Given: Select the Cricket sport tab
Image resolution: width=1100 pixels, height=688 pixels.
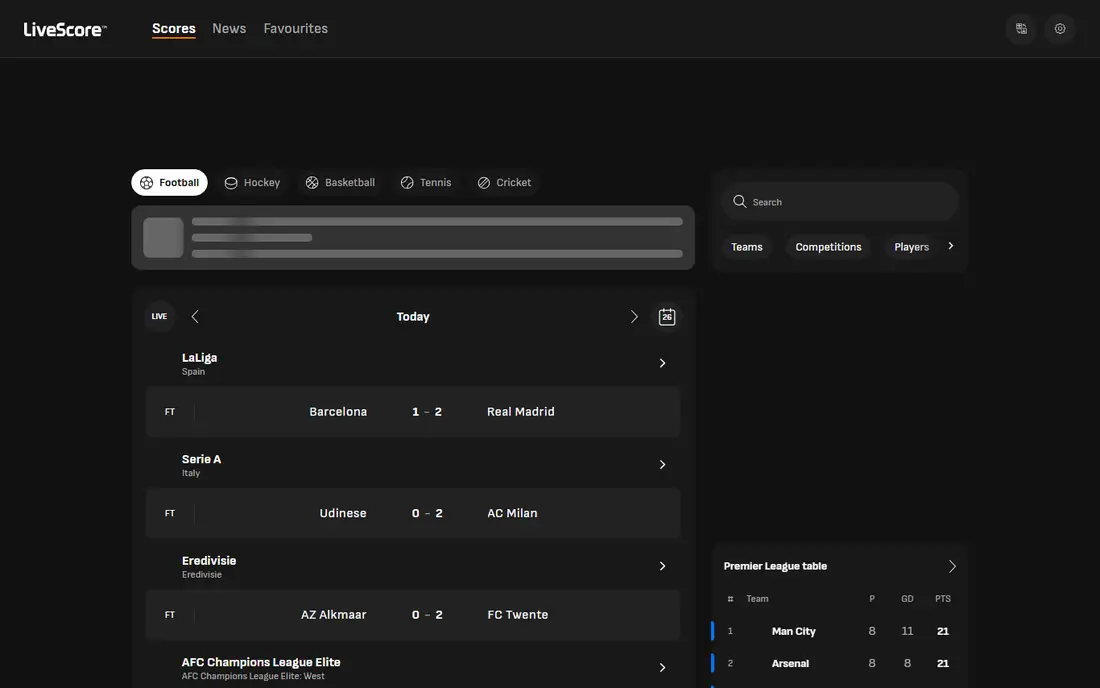Looking at the screenshot, I should click(x=504, y=182).
